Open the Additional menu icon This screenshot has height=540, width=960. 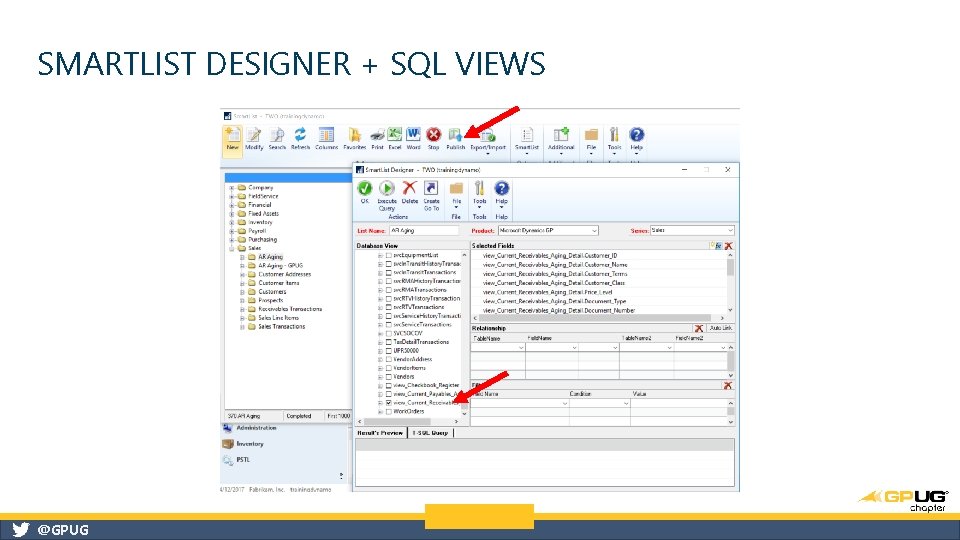pos(561,135)
